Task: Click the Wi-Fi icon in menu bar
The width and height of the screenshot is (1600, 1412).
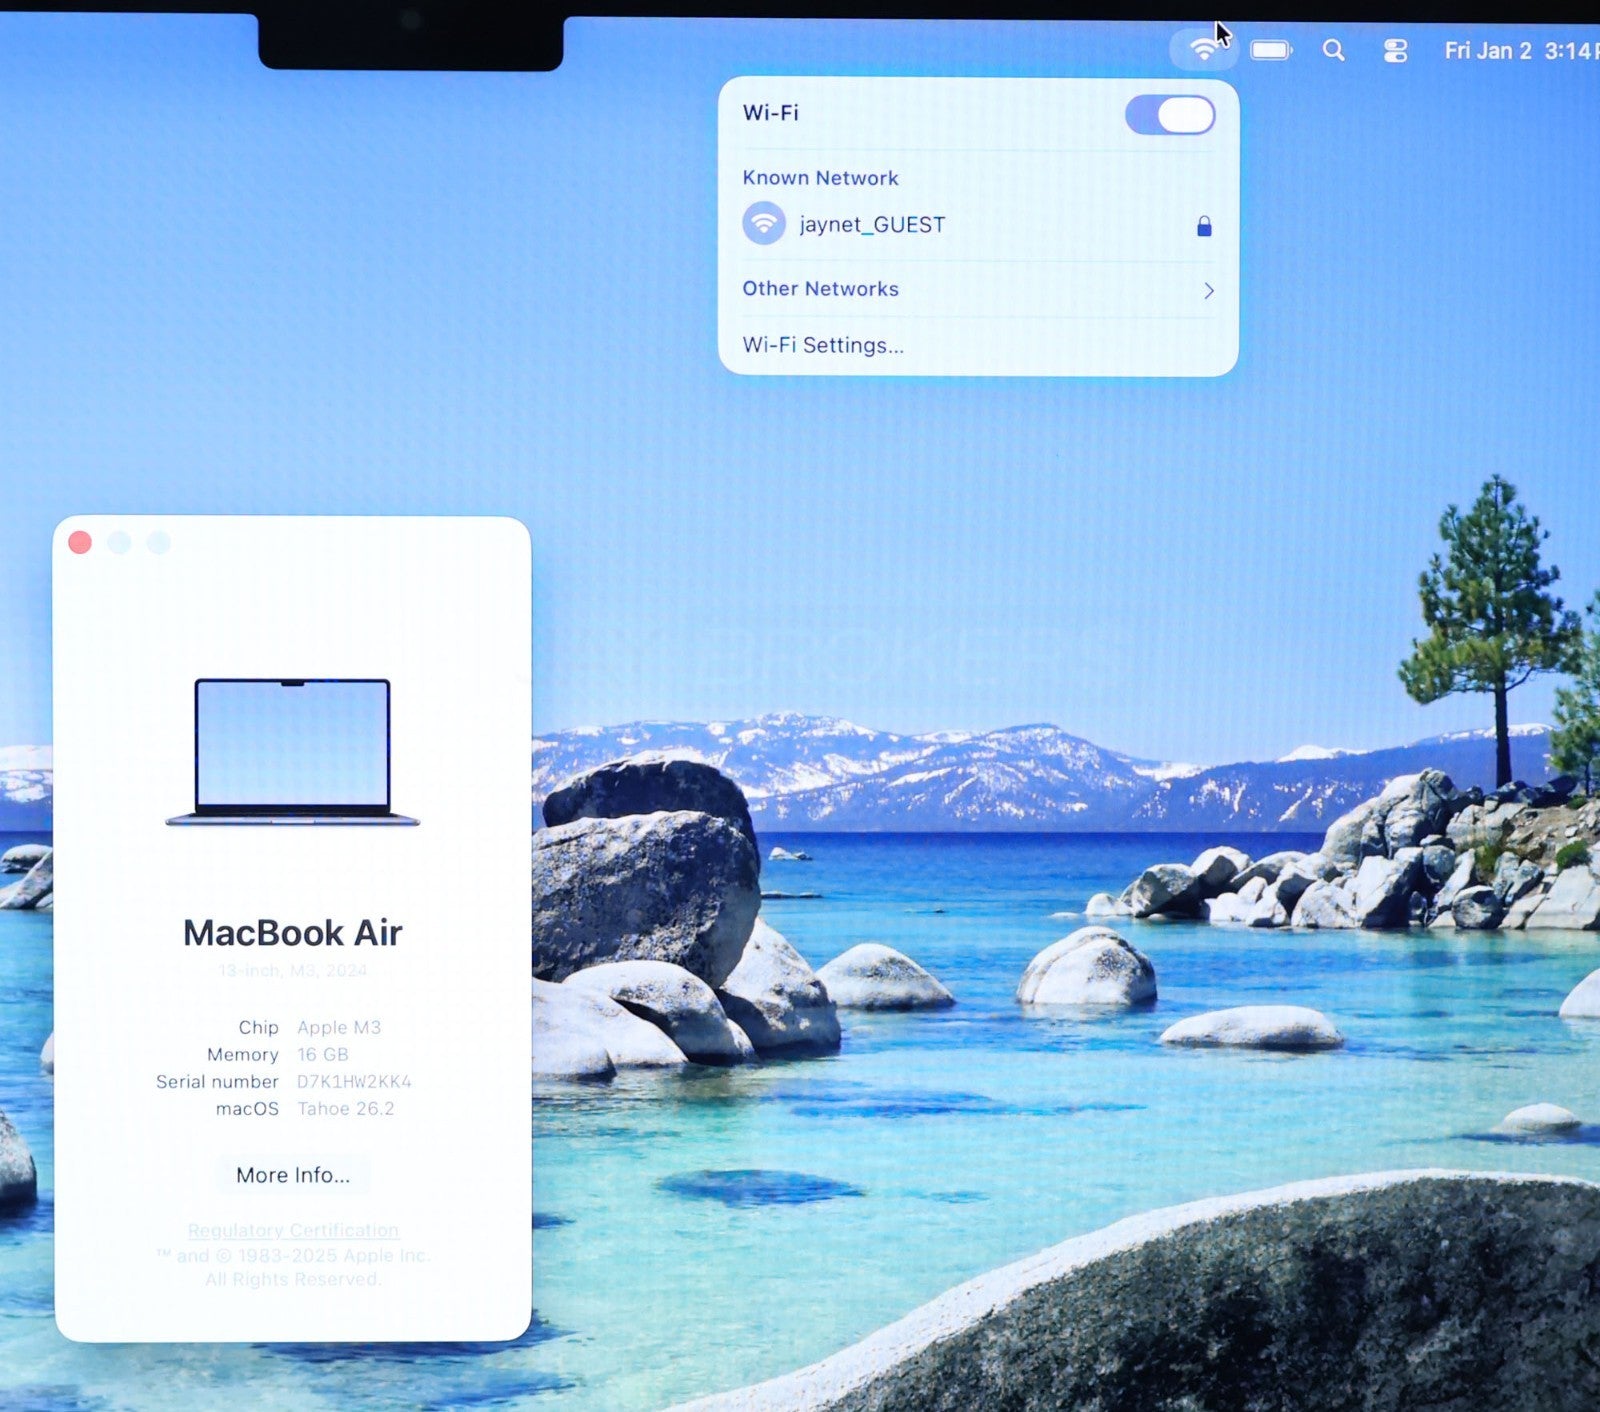Action: pyautogui.click(x=1203, y=49)
